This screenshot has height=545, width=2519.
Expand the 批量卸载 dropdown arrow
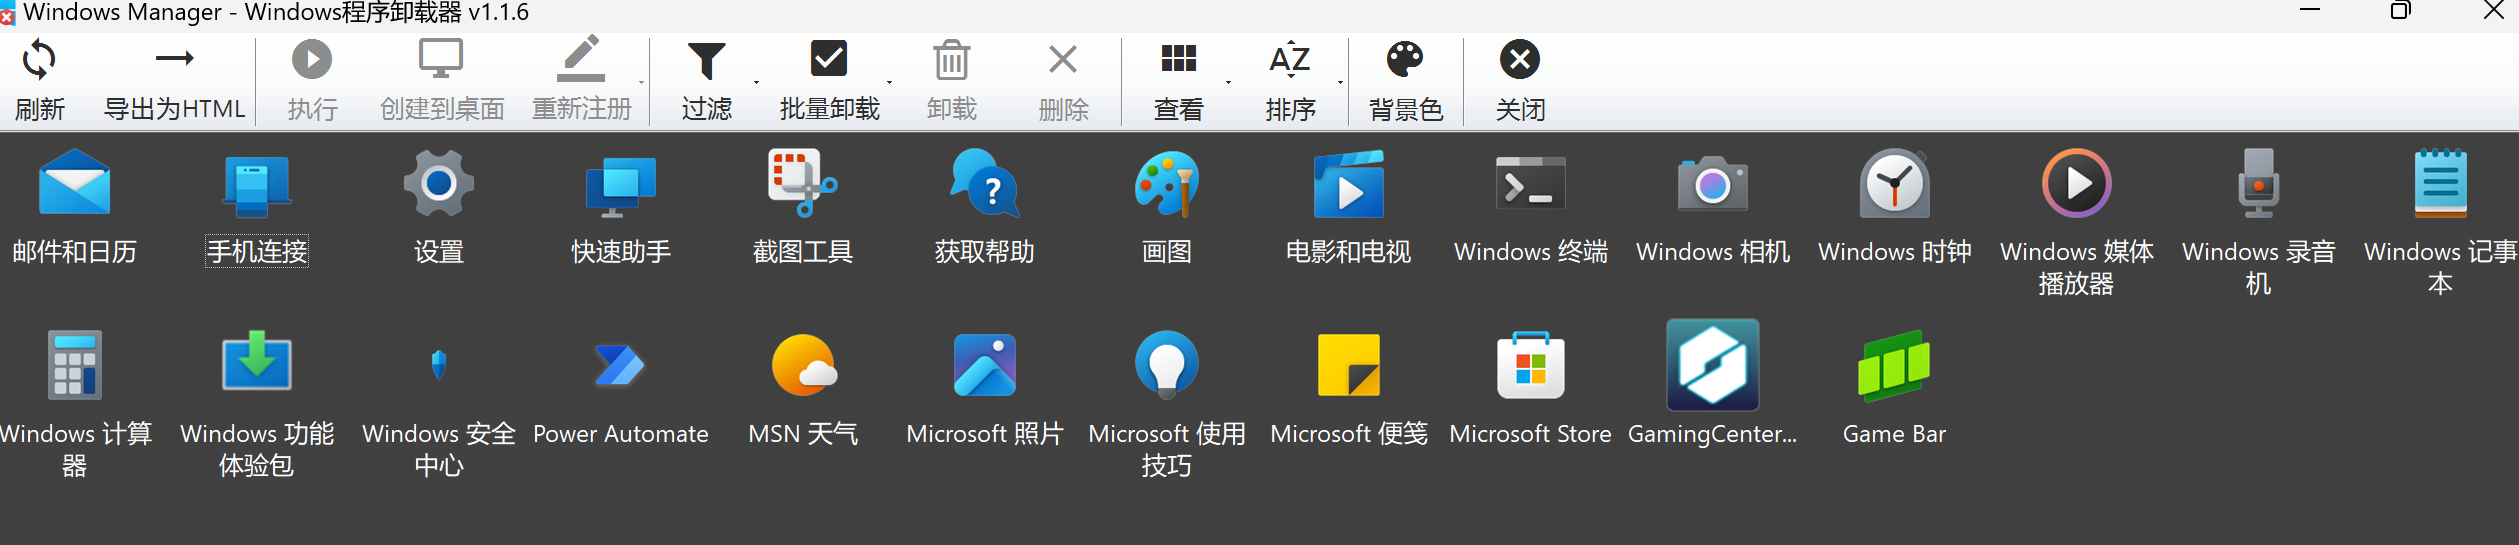(x=889, y=82)
